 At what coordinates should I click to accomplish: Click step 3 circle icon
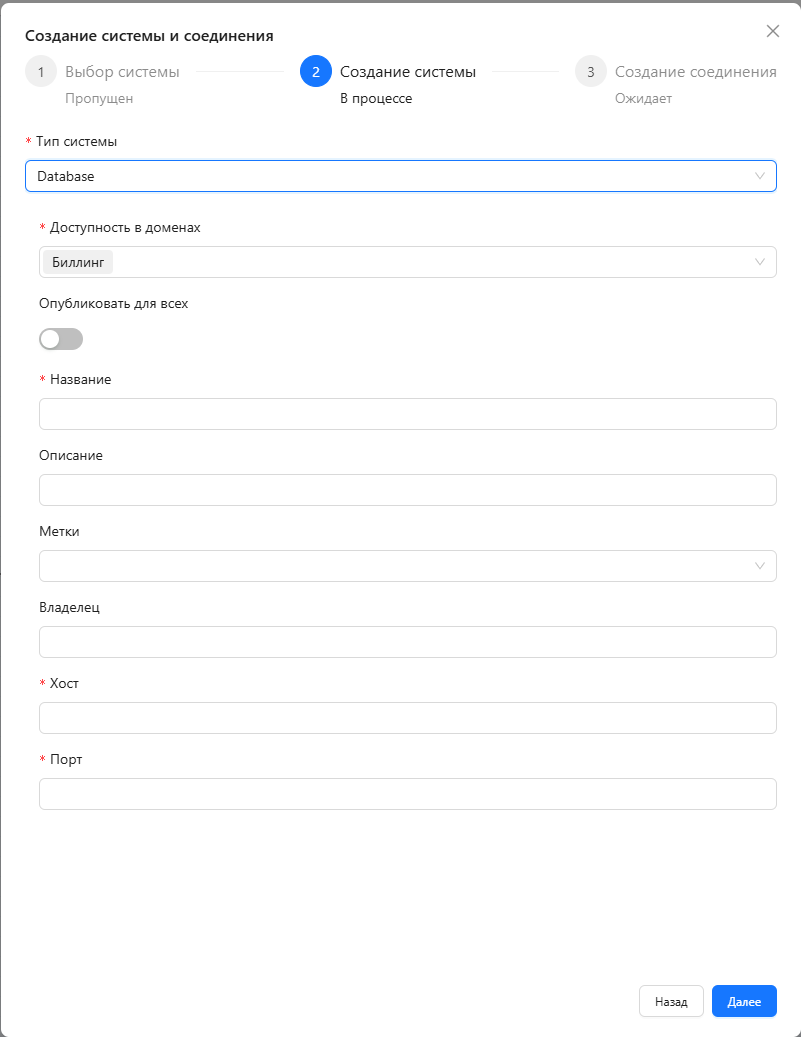(591, 72)
